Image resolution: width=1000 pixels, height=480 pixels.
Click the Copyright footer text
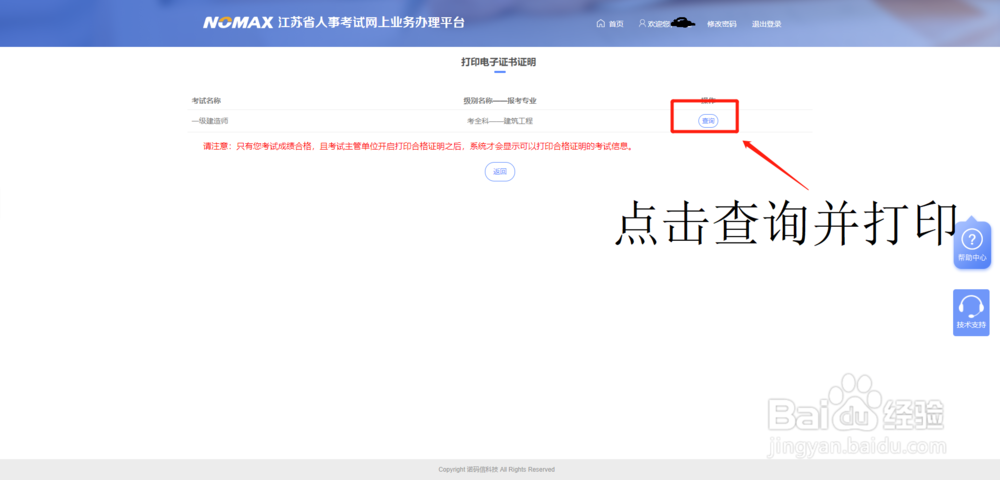tap(496, 470)
